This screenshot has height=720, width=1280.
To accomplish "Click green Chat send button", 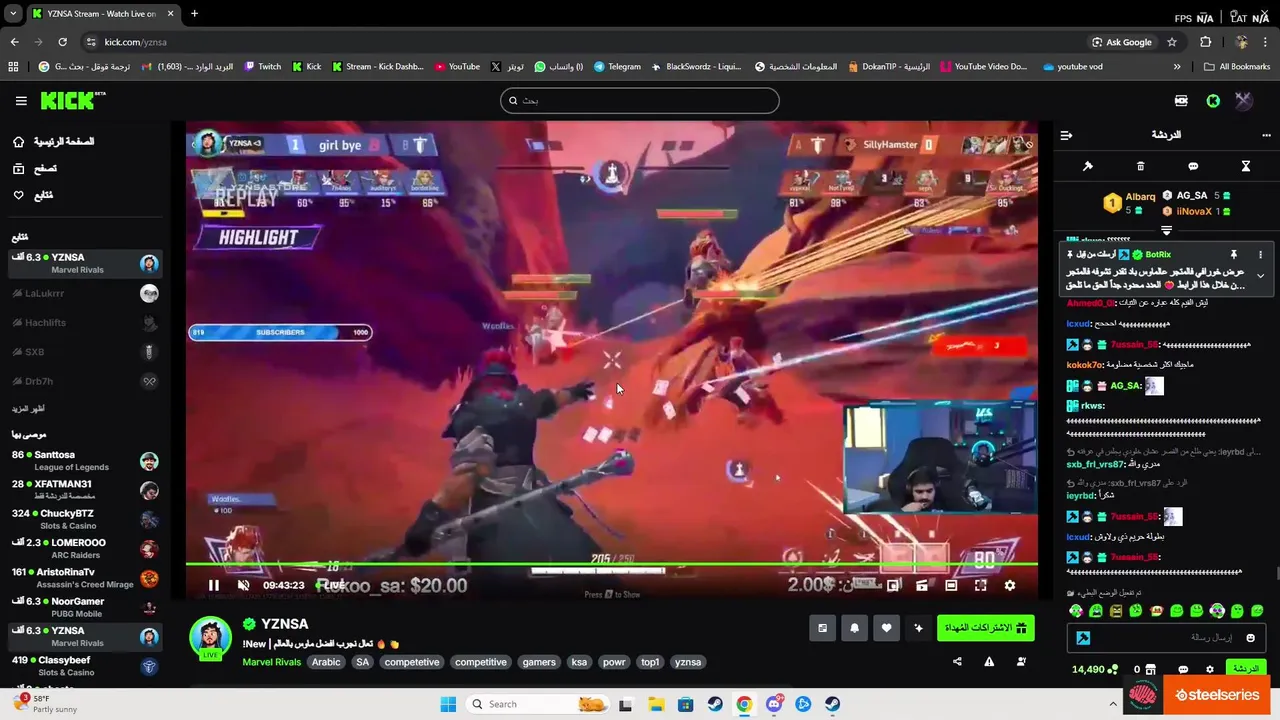I will pyautogui.click(x=1245, y=669).
